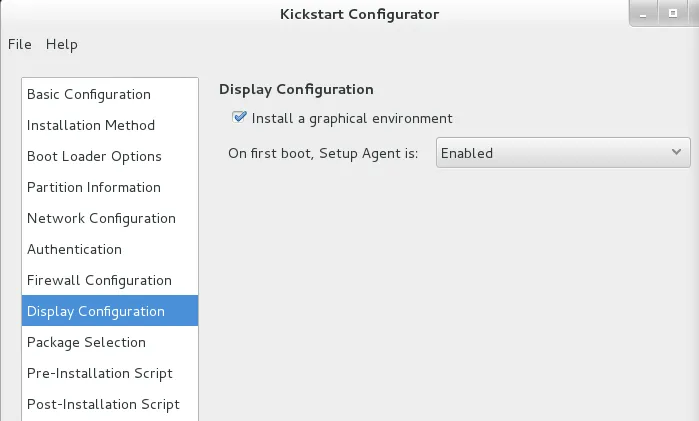Switch to Network Configuration section
Image resolution: width=699 pixels, height=421 pixels.
(x=101, y=218)
